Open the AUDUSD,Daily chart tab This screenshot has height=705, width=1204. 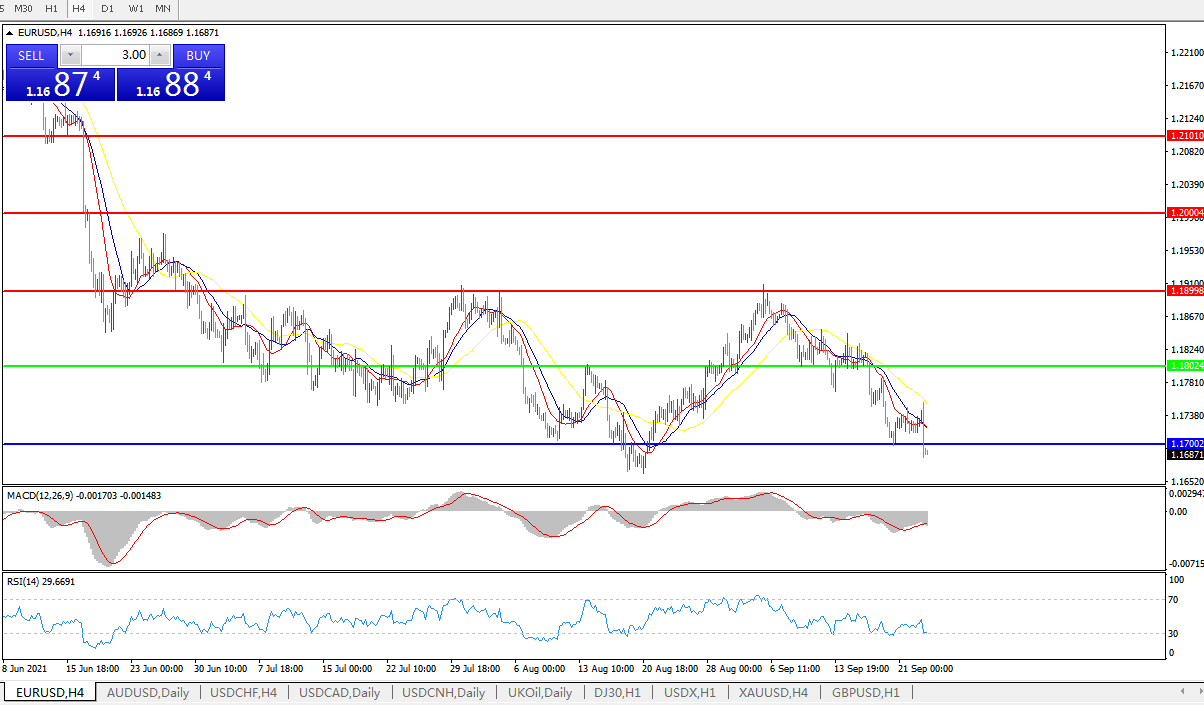pyautogui.click(x=147, y=692)
